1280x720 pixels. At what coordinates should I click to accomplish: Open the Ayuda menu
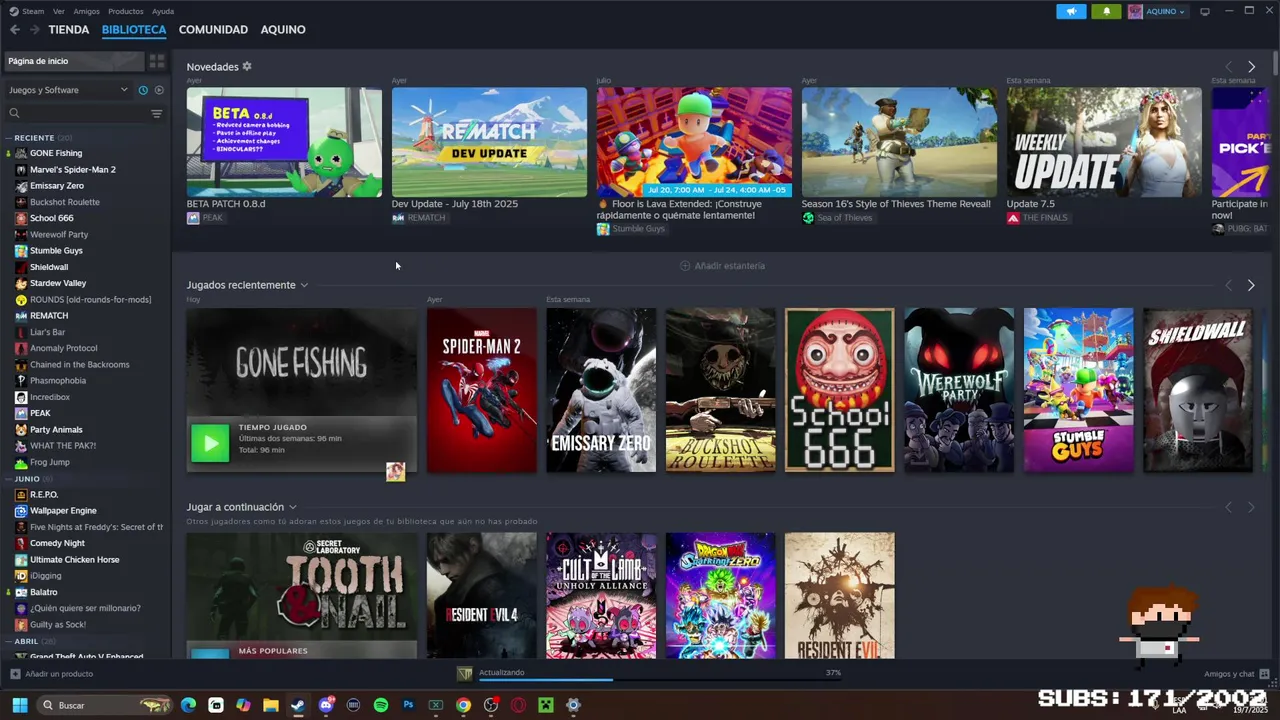point(163,11)
